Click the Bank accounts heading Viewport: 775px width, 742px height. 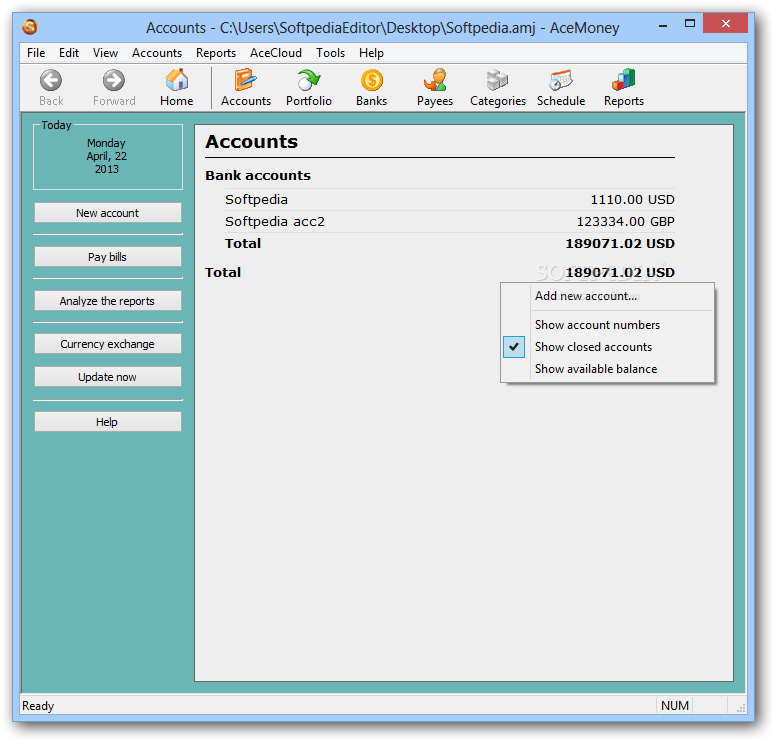tap(258, 175)
